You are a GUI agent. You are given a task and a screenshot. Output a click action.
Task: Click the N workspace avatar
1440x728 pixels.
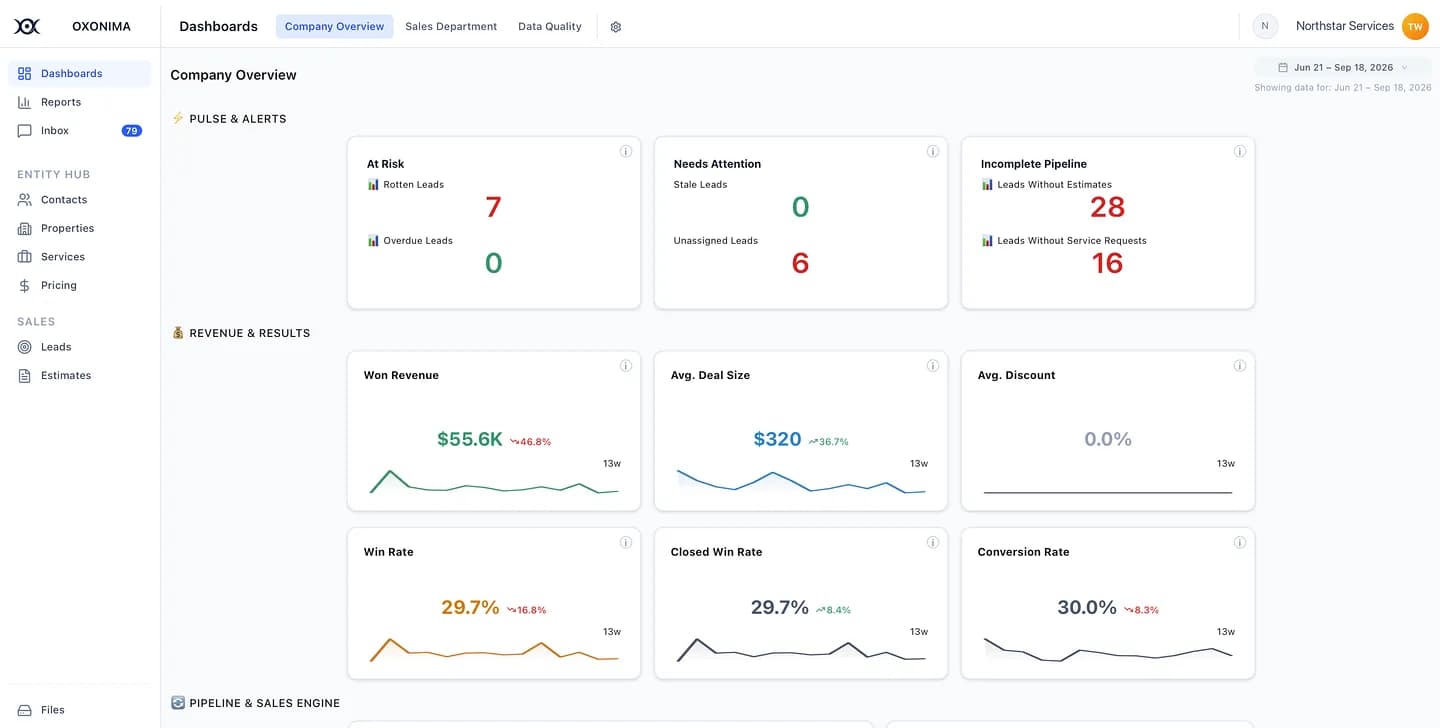click(1265, 26)
